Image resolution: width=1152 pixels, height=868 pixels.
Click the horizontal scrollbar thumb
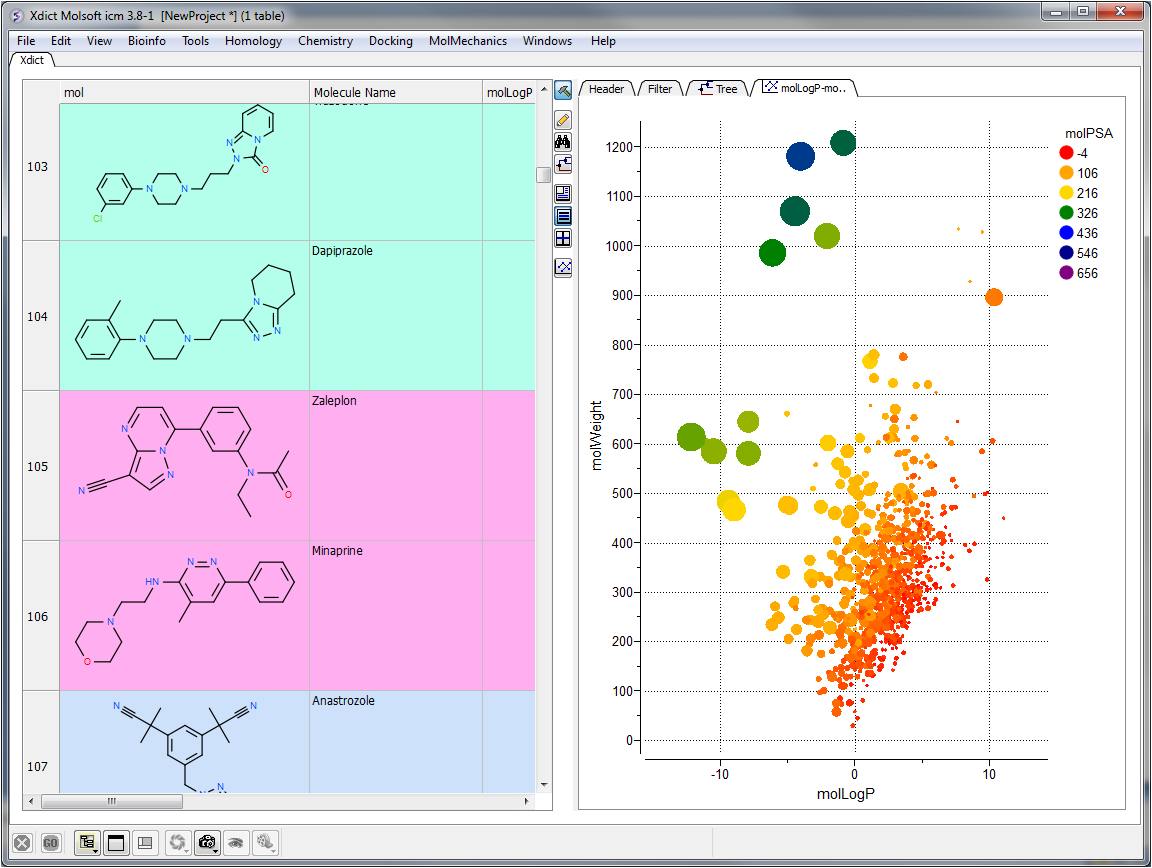[112, 801]
